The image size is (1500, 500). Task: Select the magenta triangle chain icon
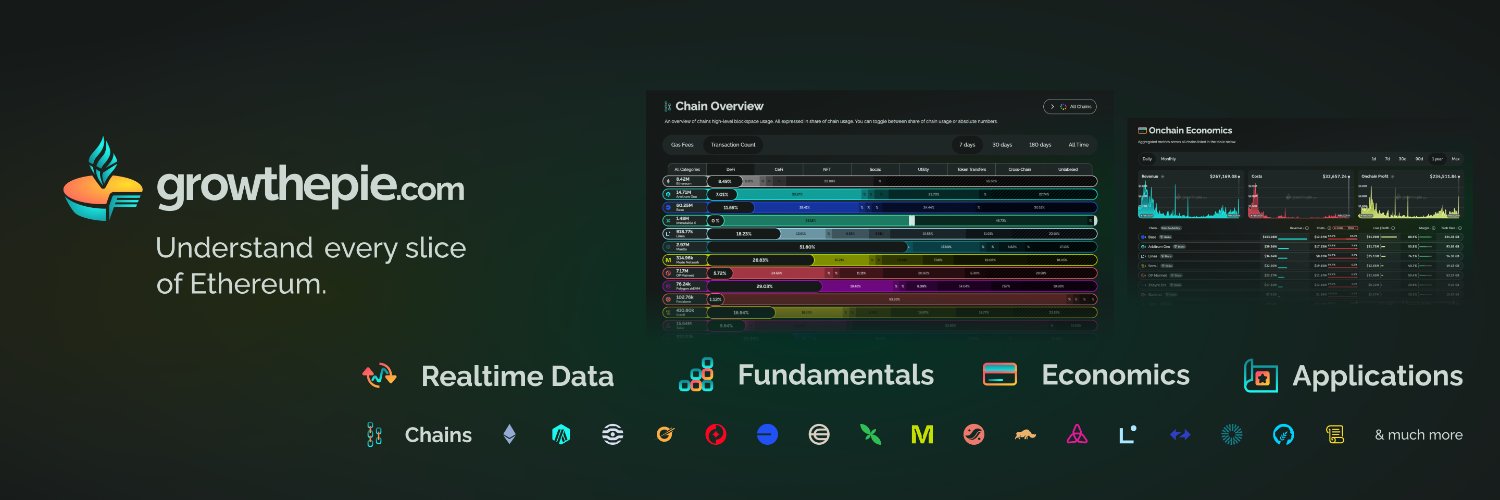coord(1077,435)
